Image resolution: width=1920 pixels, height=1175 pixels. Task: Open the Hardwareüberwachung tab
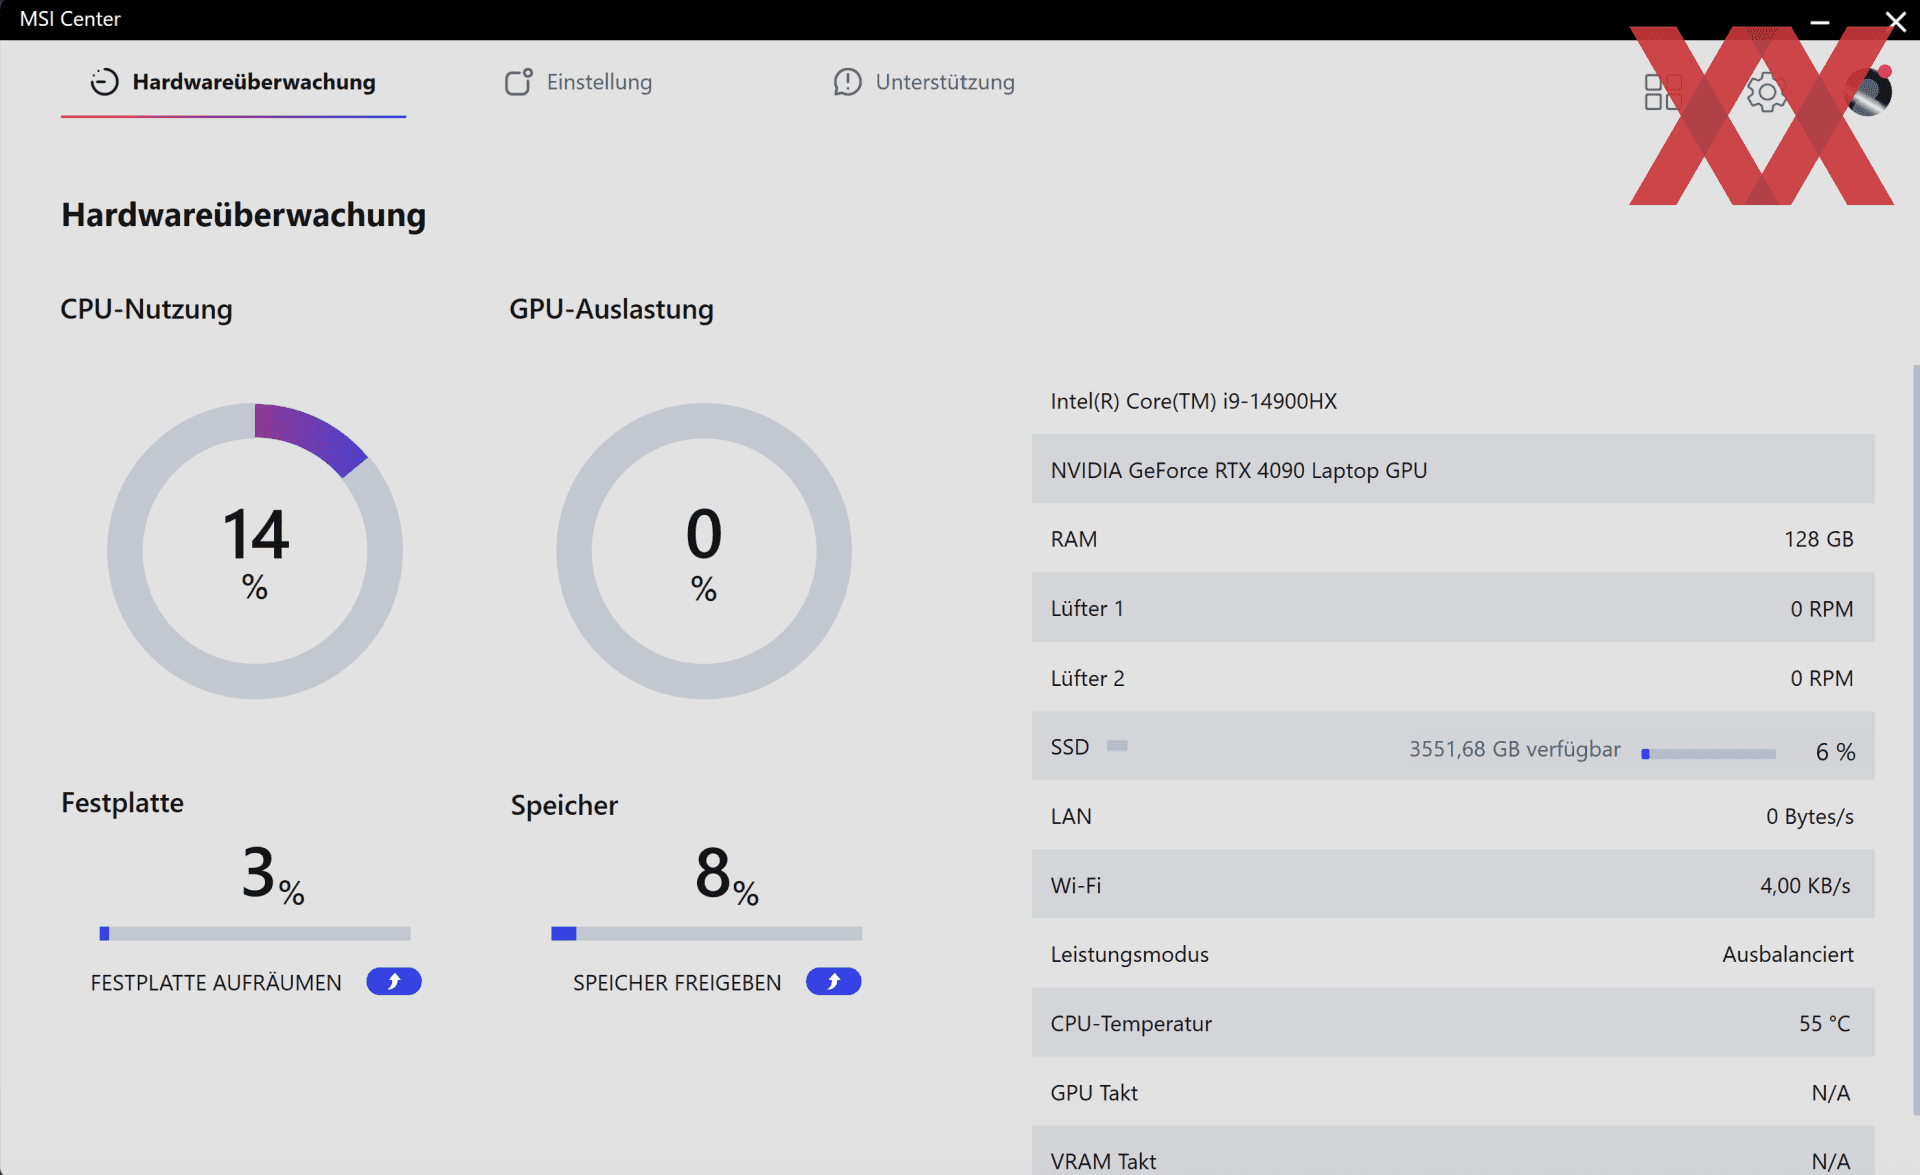pyautogui.click(x=233, y=82)
